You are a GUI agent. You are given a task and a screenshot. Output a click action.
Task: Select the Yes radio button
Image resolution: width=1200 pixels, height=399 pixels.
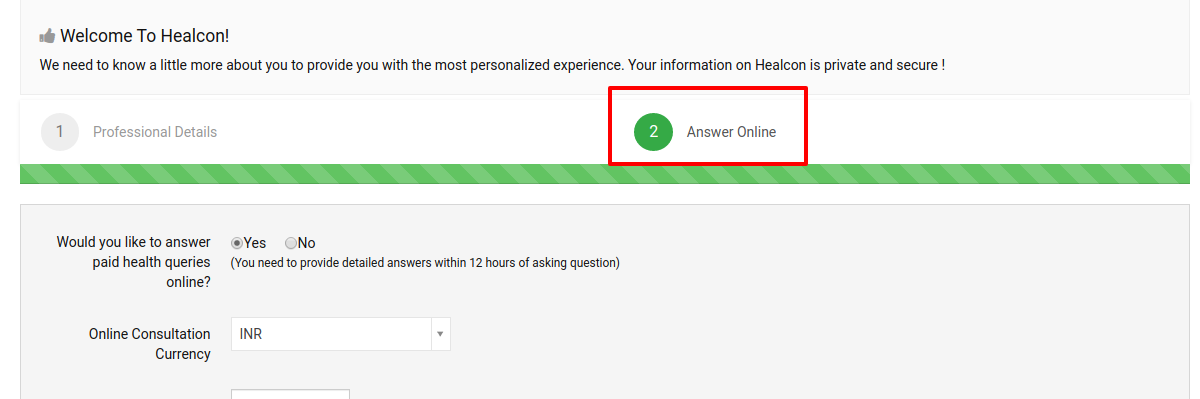(x=237, y=243)
